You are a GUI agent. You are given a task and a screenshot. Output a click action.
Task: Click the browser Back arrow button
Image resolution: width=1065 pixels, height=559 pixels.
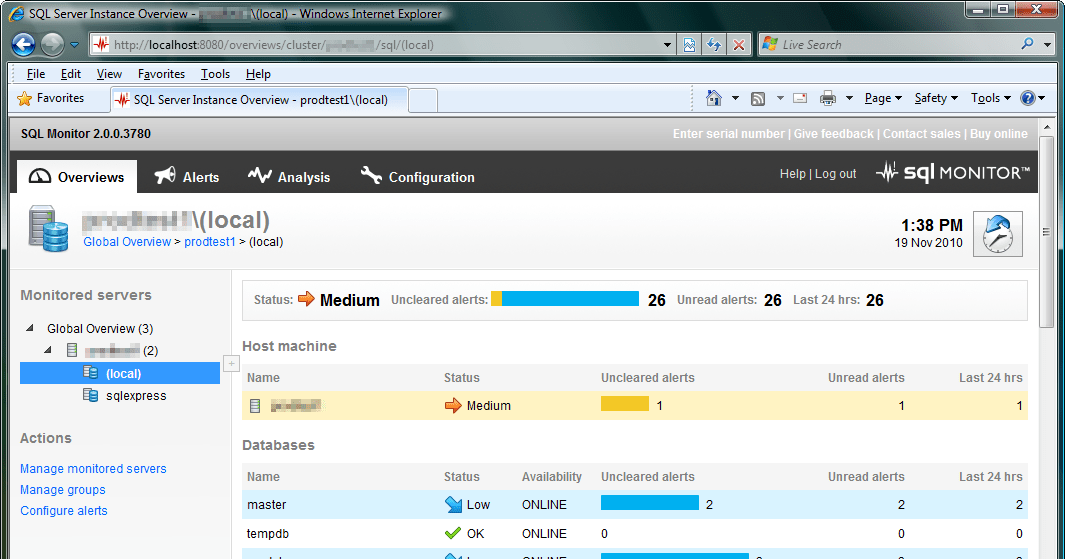tap(23, 45)
